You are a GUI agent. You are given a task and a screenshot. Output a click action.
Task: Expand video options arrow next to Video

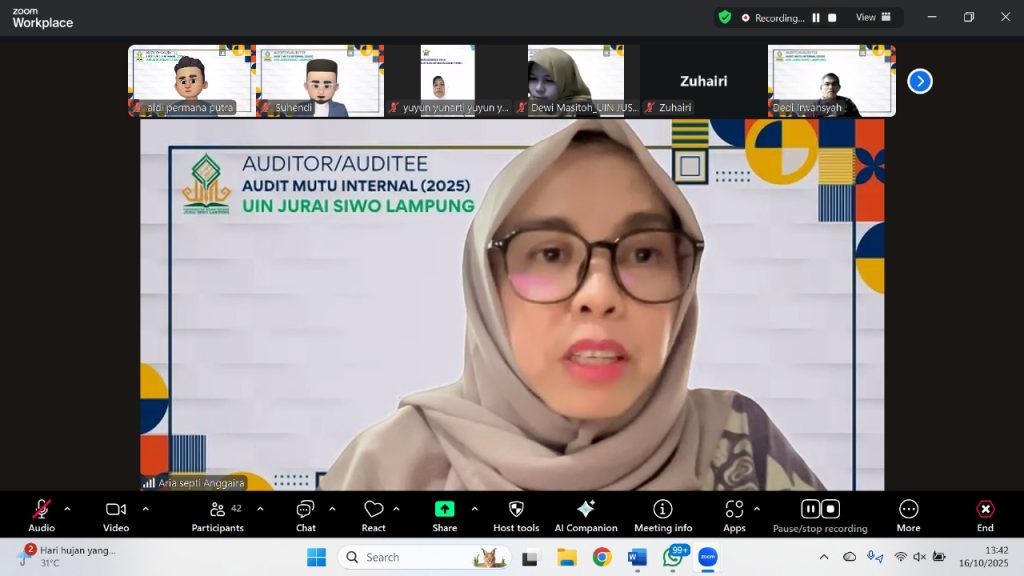click(145, 509)
